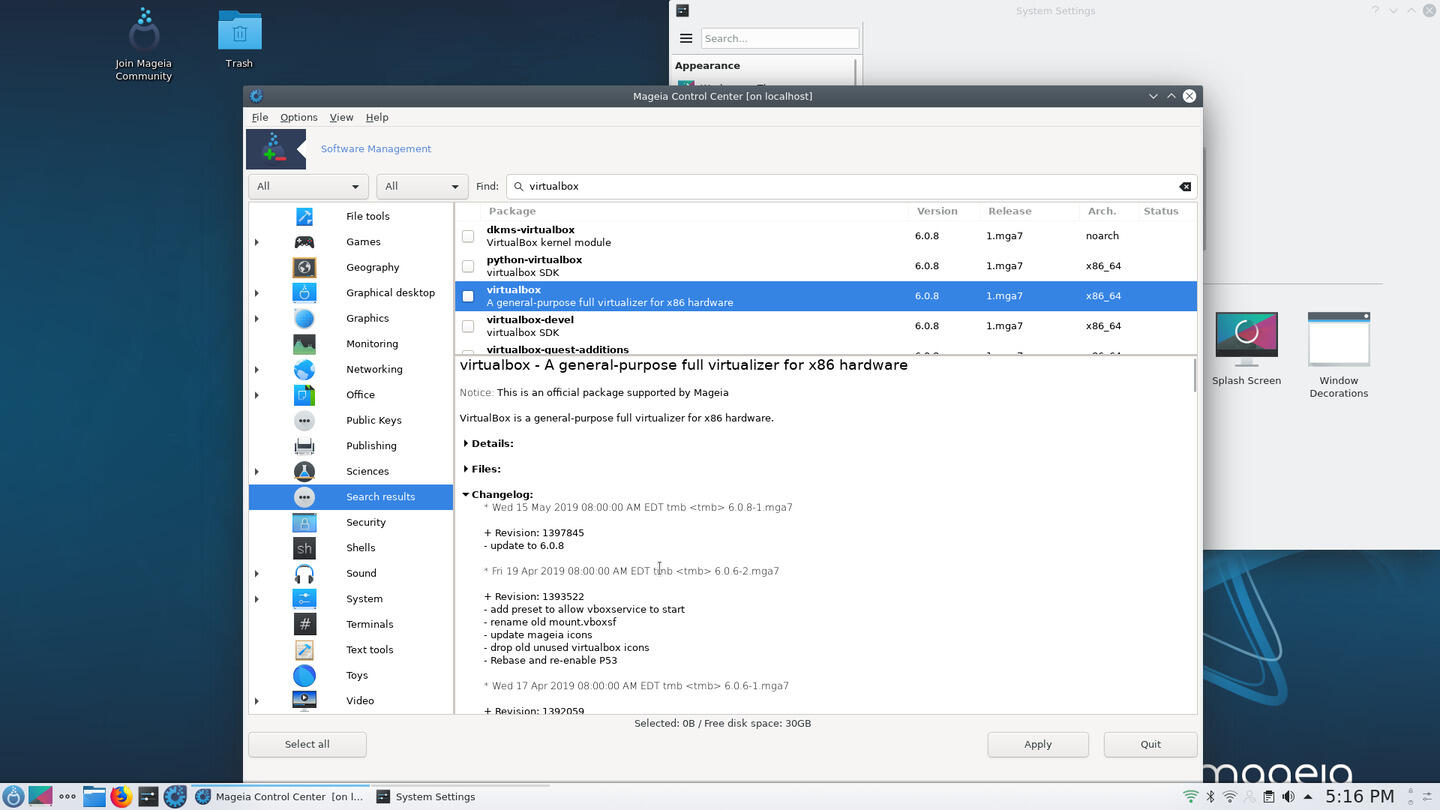Select the Search results category
1440x810 pixels.
point(351,497)
